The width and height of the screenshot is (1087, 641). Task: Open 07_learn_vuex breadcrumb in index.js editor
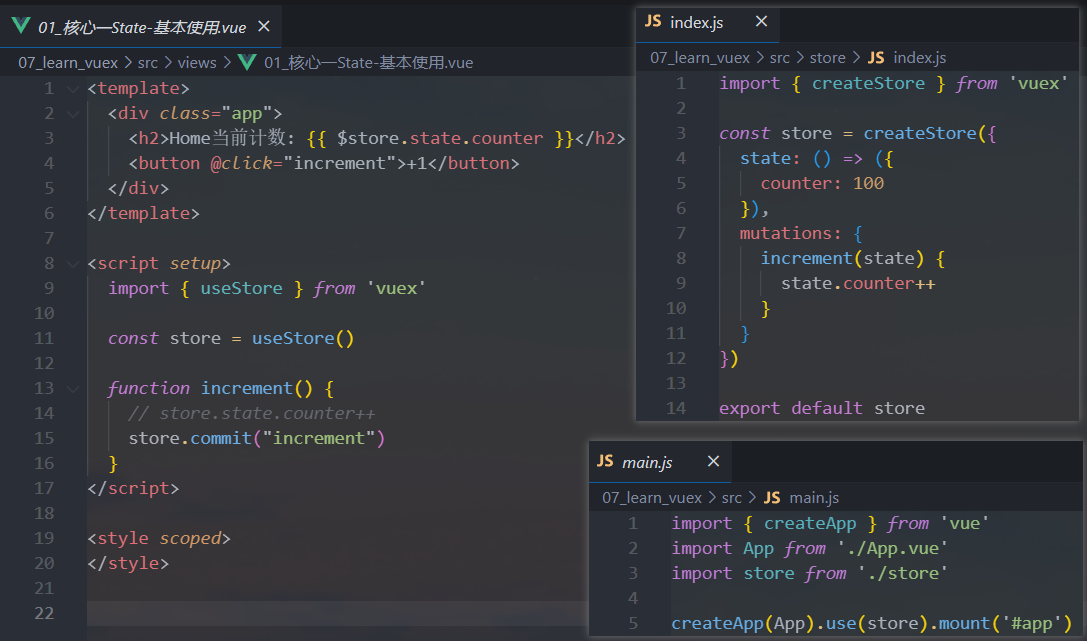coord(700,58)
